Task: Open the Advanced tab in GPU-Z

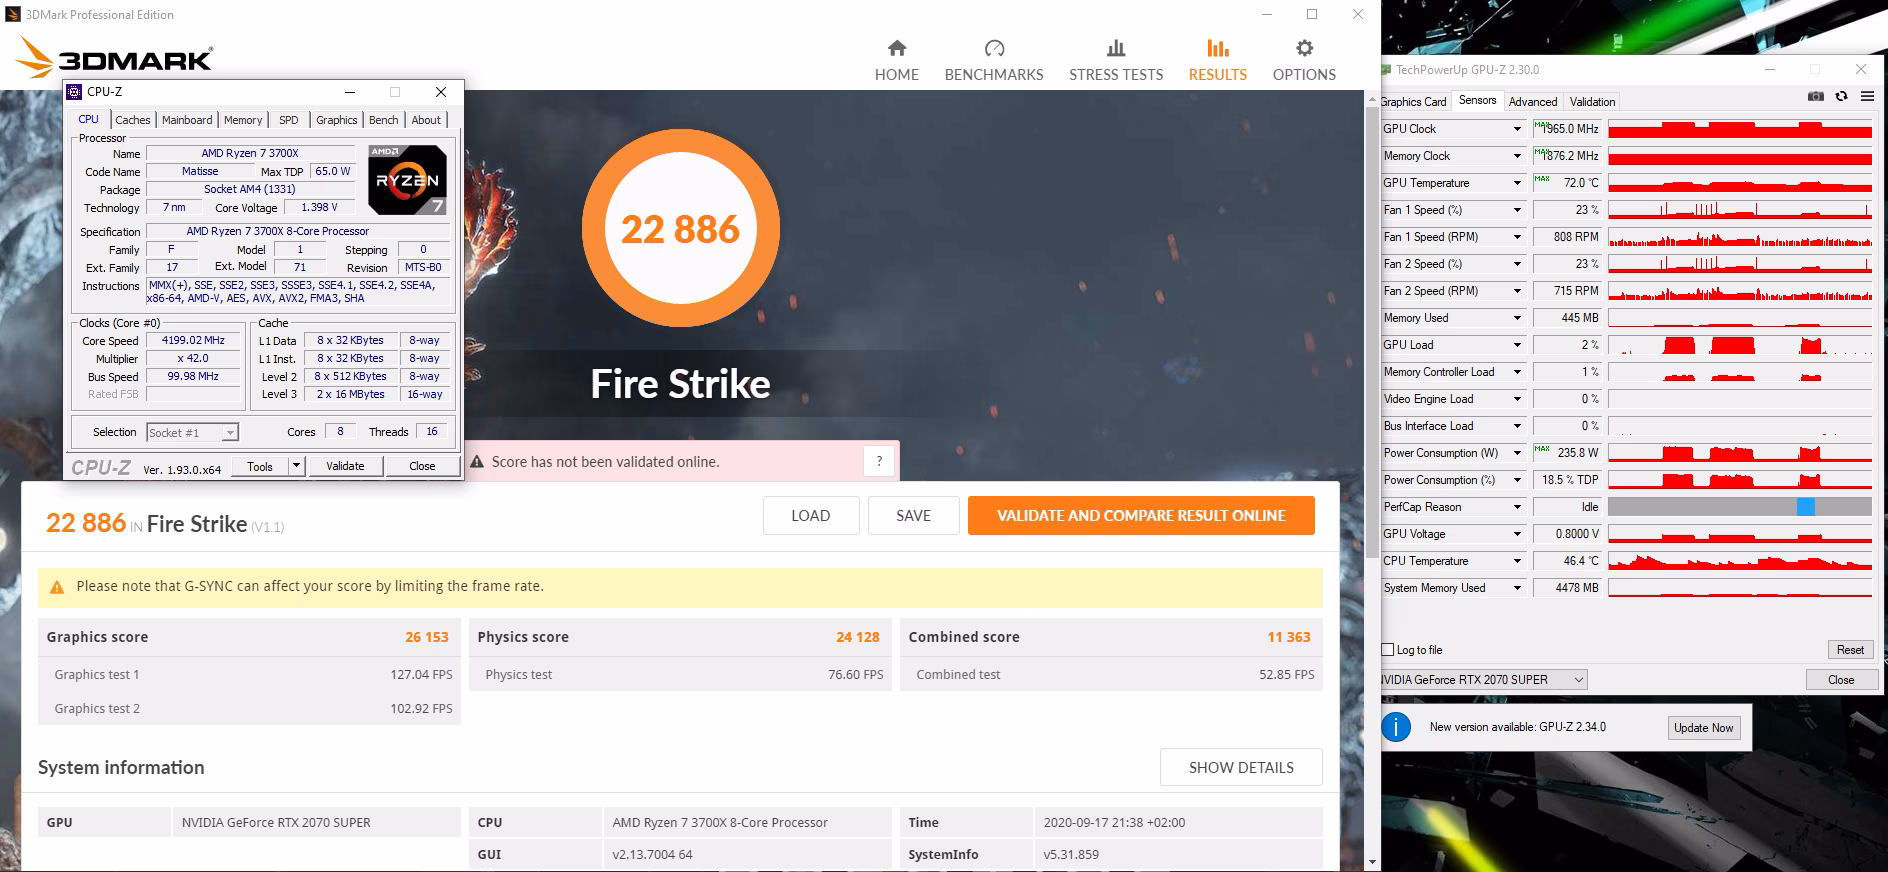Action: [x=1533, y=102]
